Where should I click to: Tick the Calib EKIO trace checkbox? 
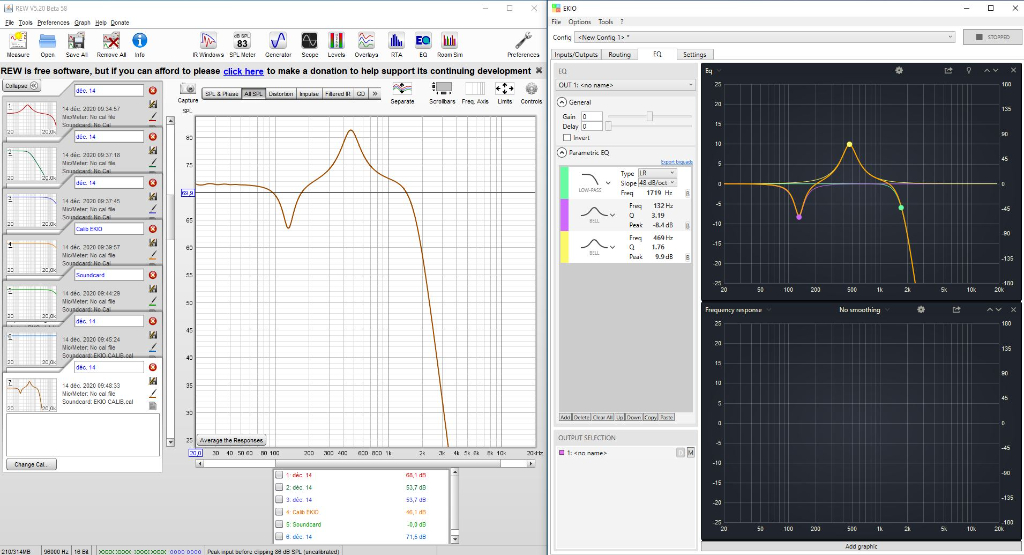click(279, 512)
